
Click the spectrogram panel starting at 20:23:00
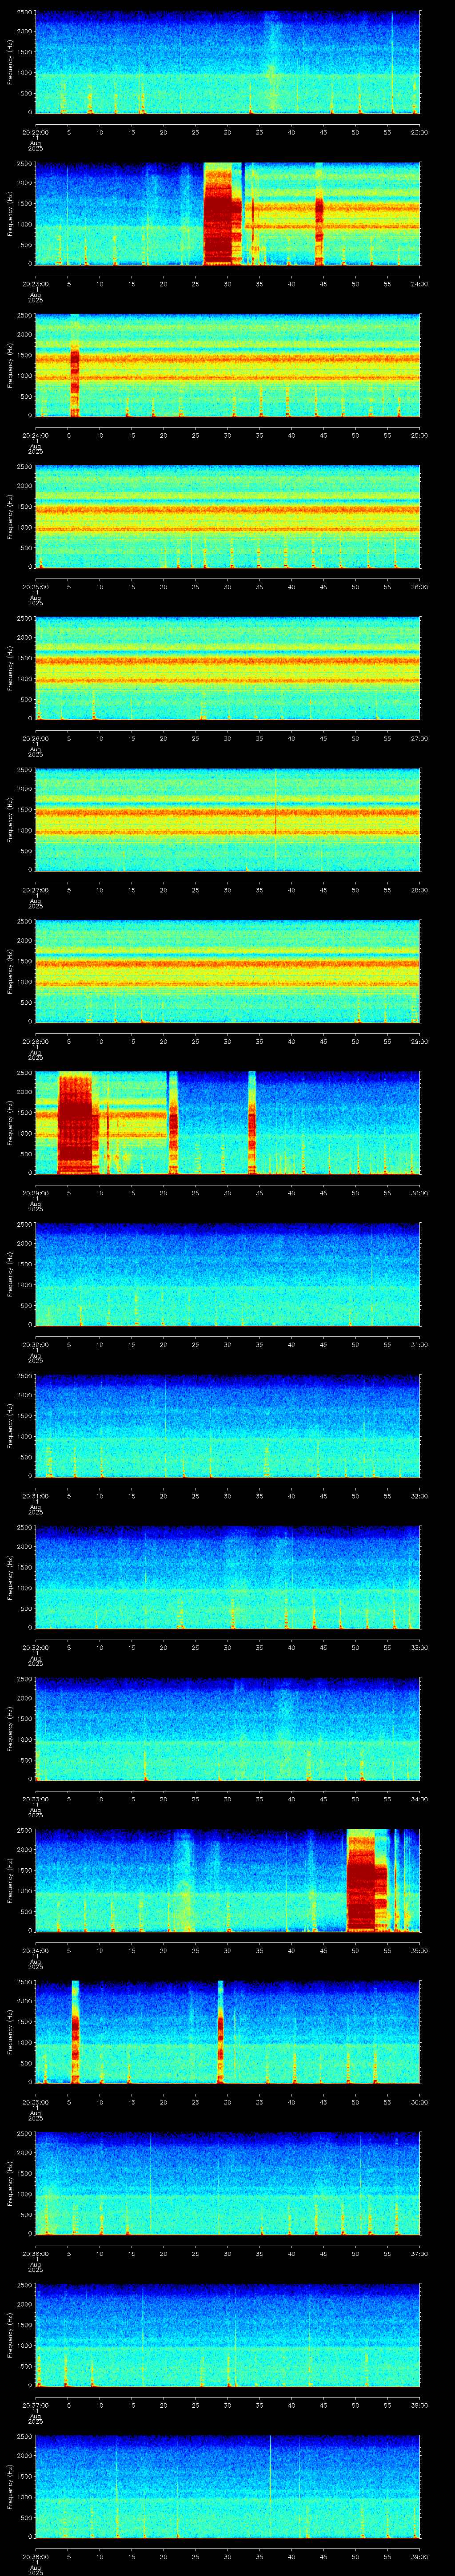228,214
